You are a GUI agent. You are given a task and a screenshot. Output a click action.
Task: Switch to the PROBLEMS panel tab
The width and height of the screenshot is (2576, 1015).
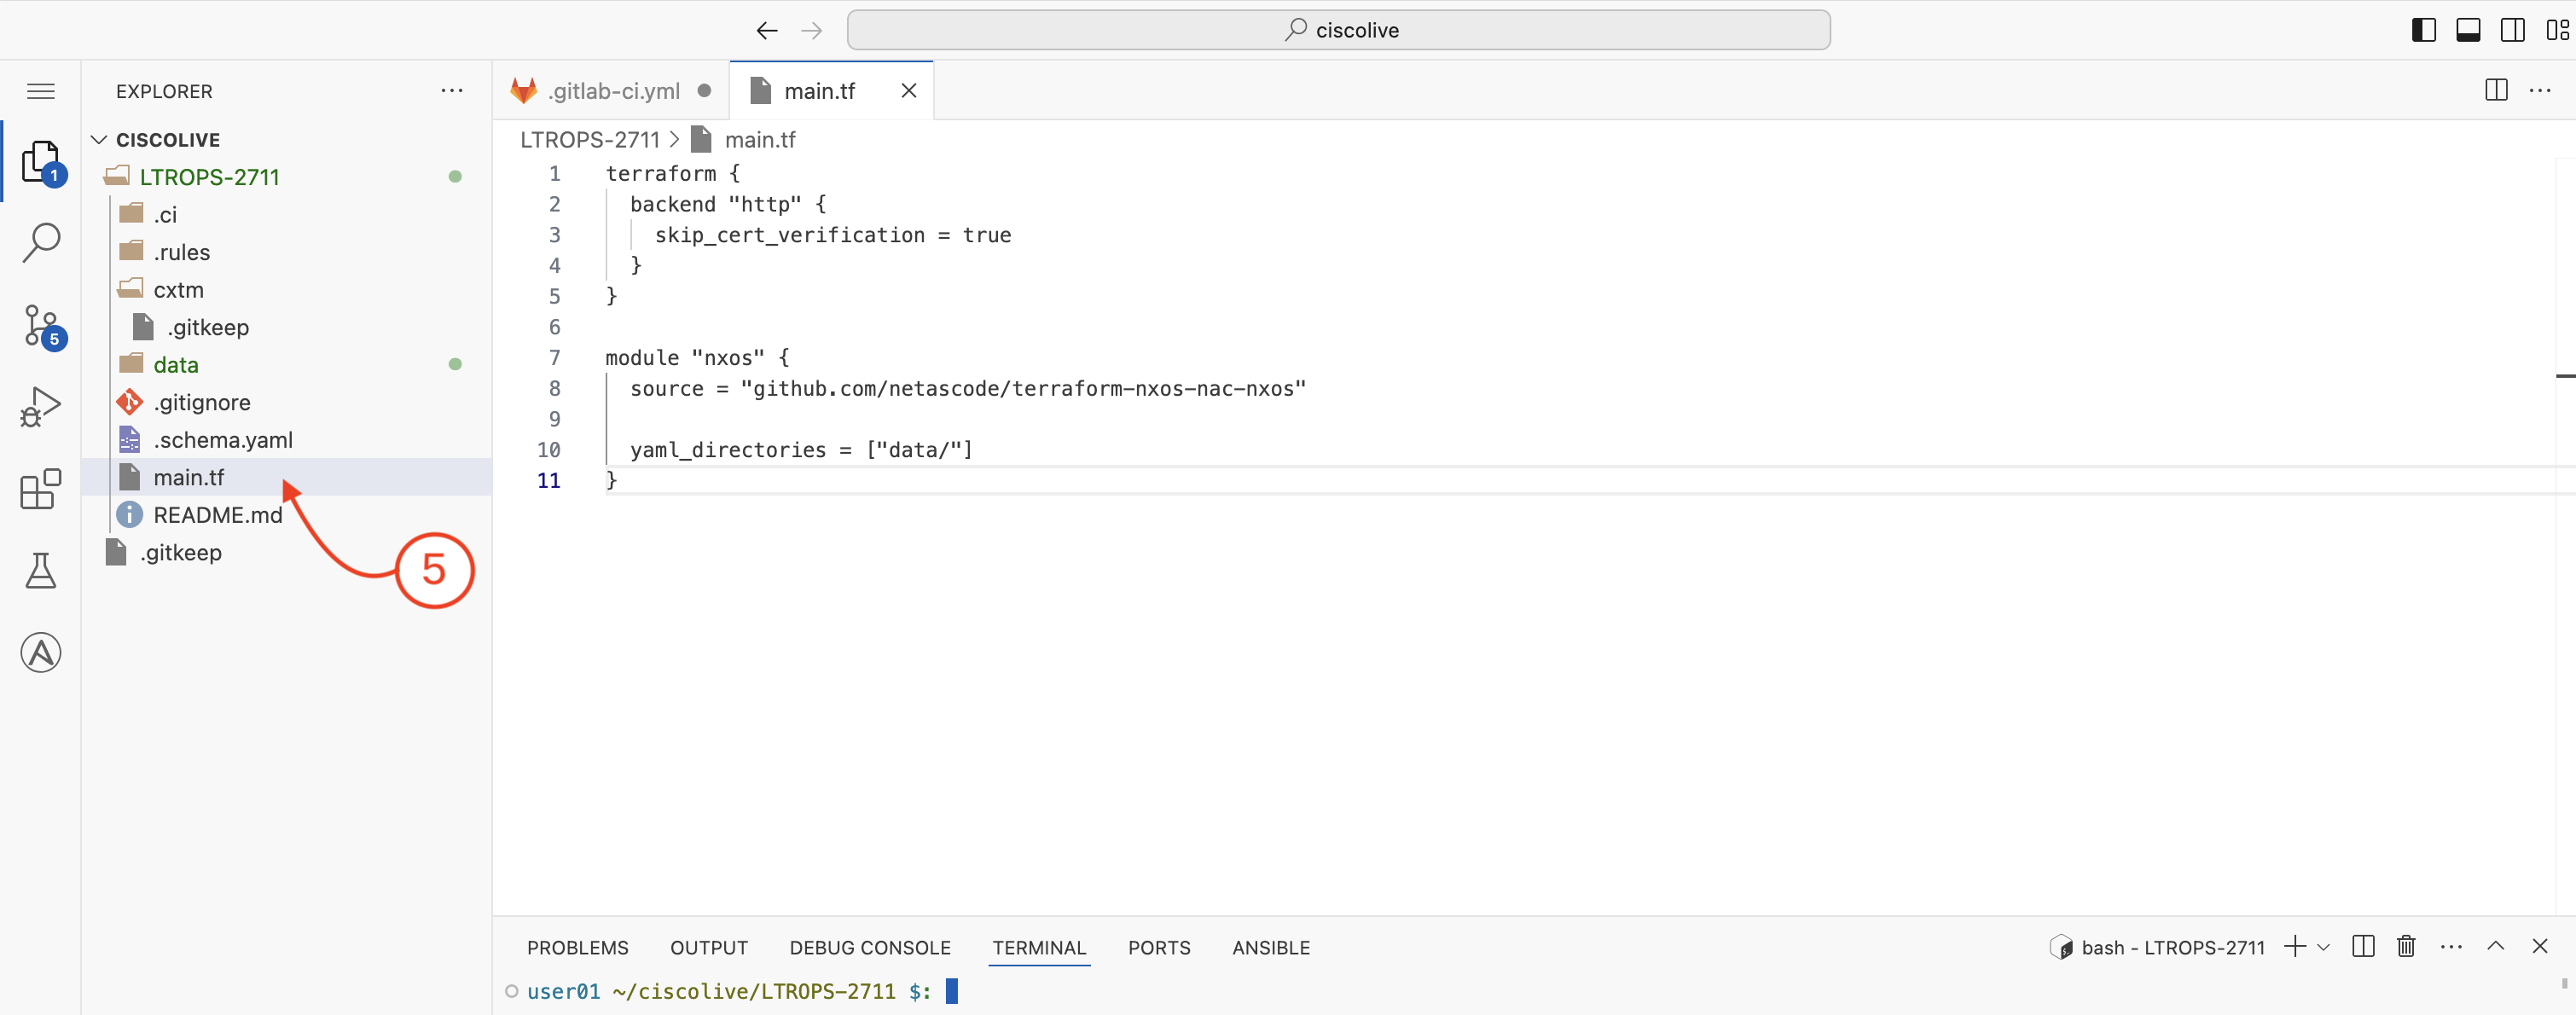point(577,947)
